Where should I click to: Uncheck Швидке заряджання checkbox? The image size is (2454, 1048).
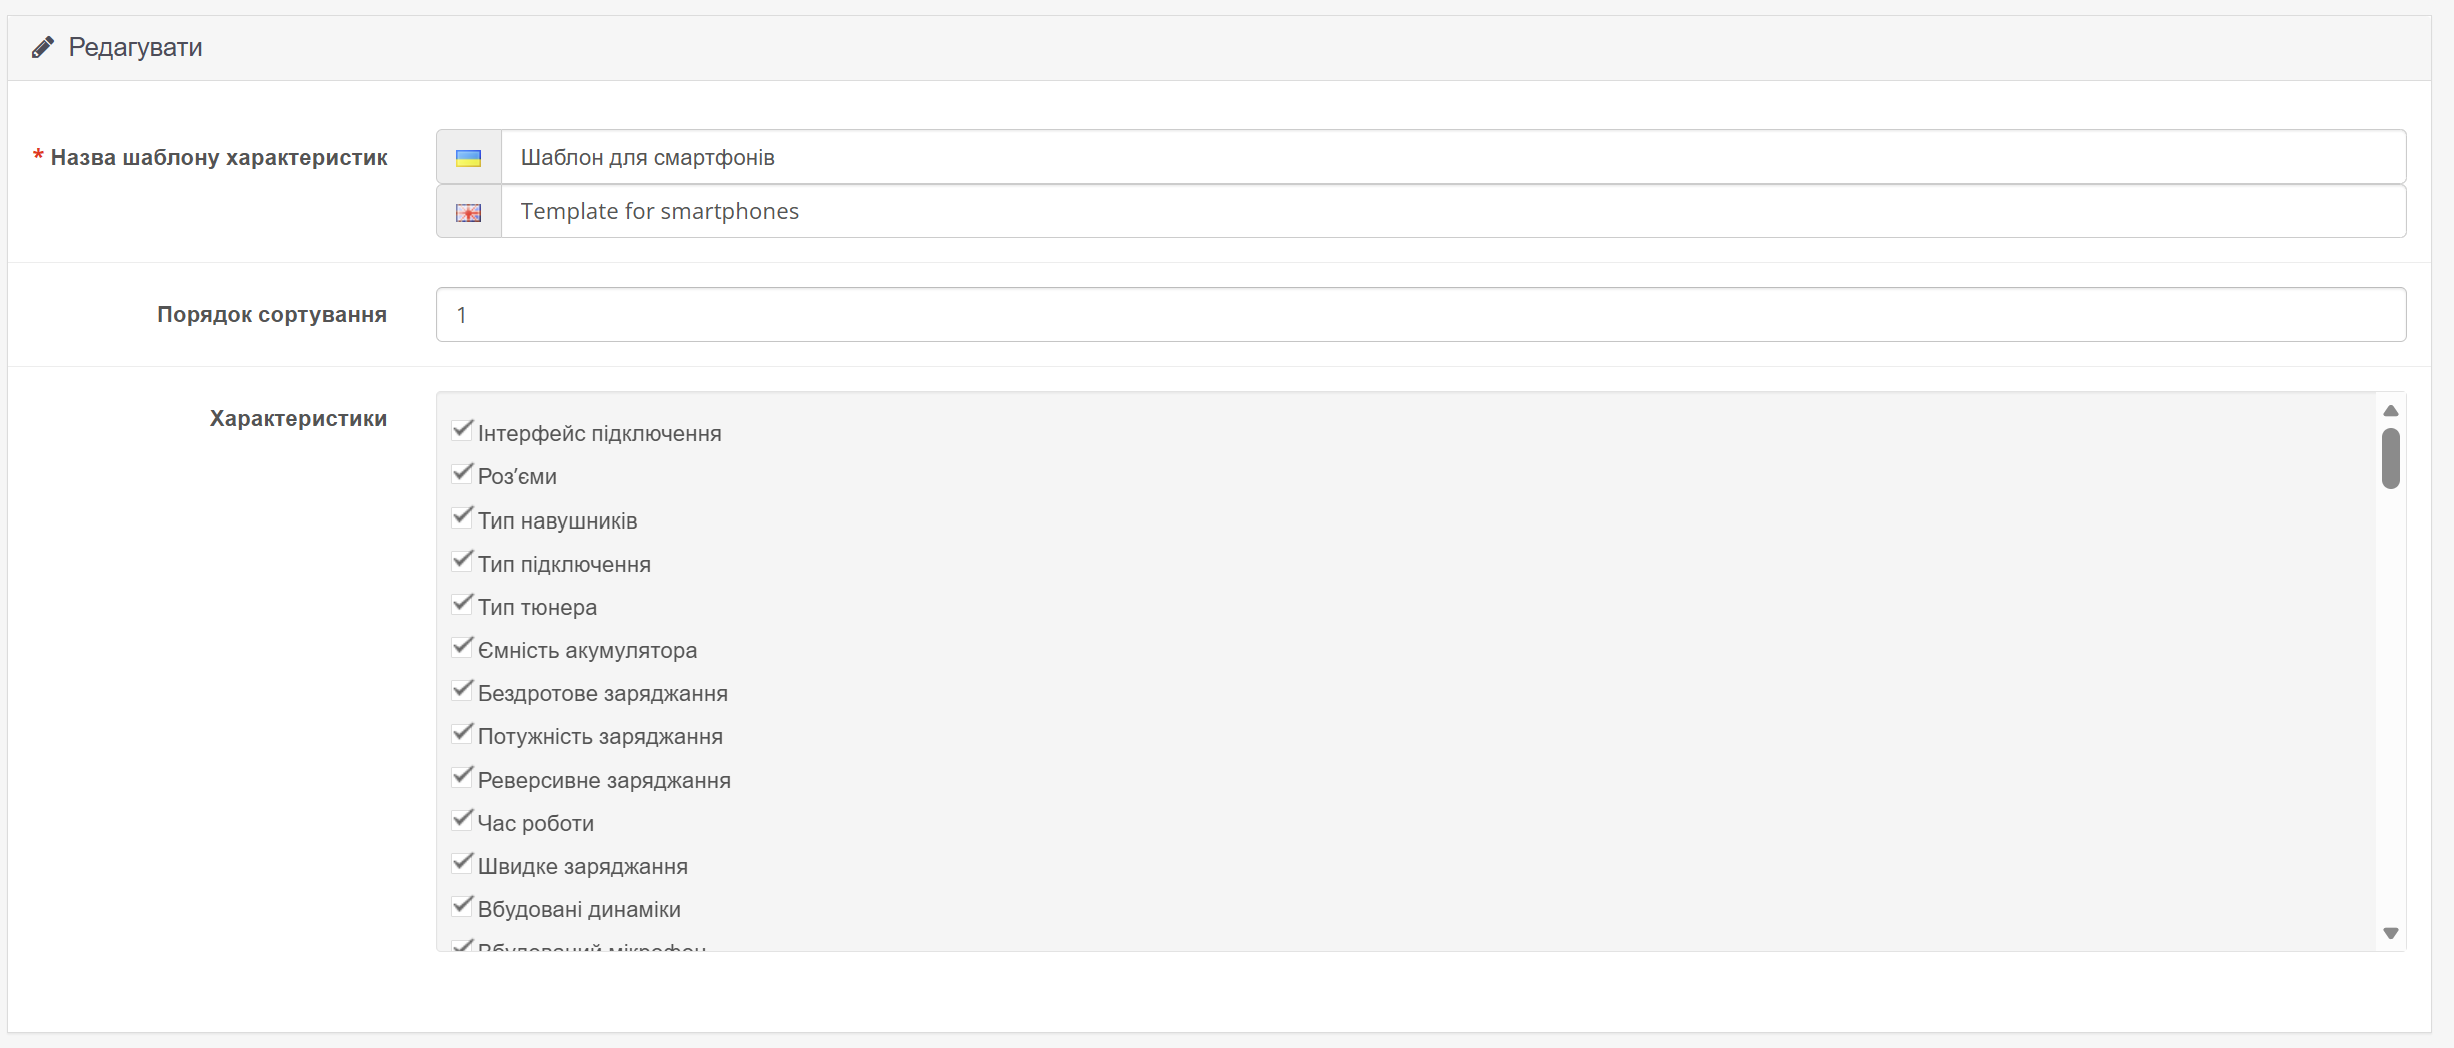(462, 862)
